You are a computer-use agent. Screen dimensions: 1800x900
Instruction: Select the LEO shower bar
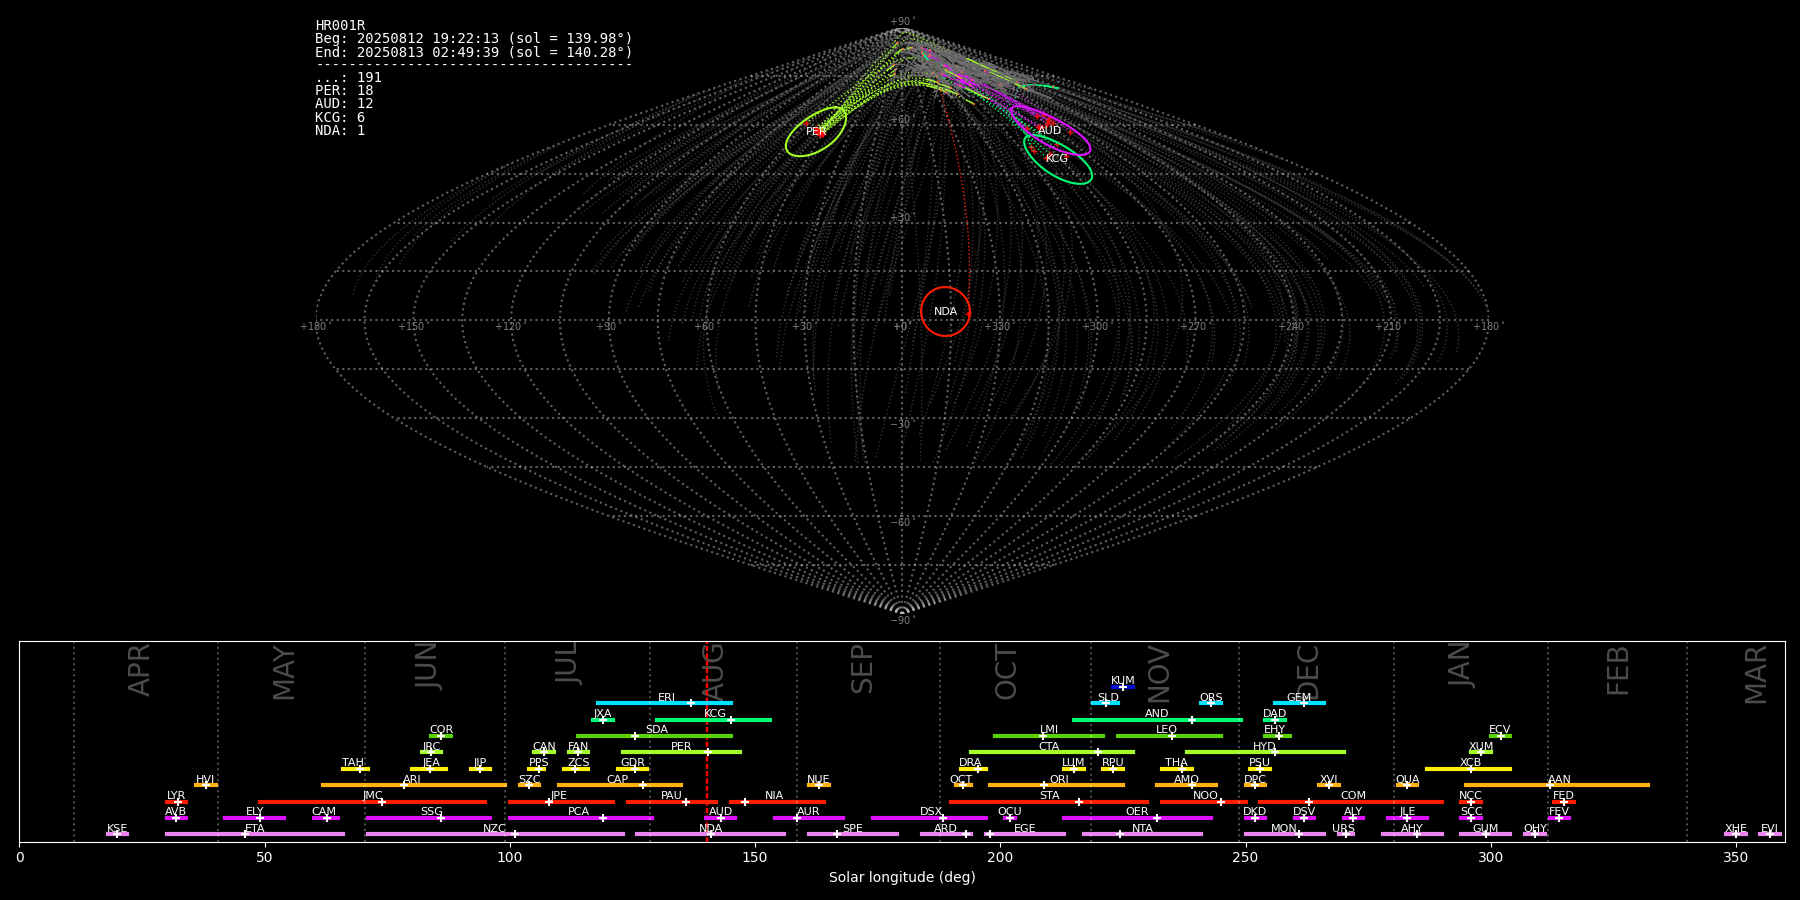1169,736
